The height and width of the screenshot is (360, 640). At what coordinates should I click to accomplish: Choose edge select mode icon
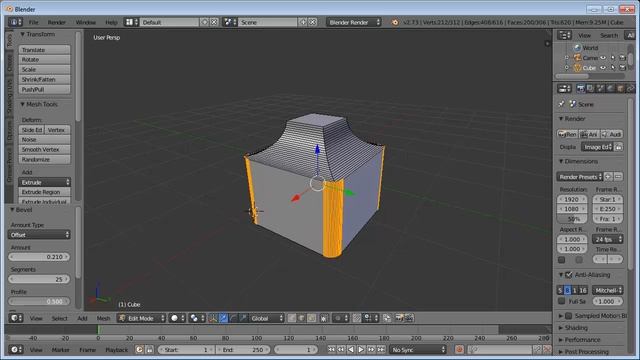tap(302, 318)
